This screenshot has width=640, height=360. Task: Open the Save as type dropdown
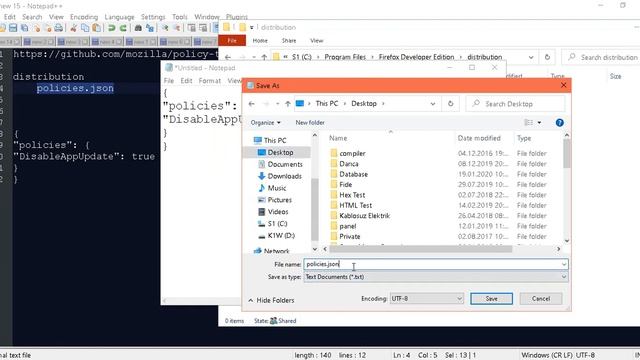(564, 277)
